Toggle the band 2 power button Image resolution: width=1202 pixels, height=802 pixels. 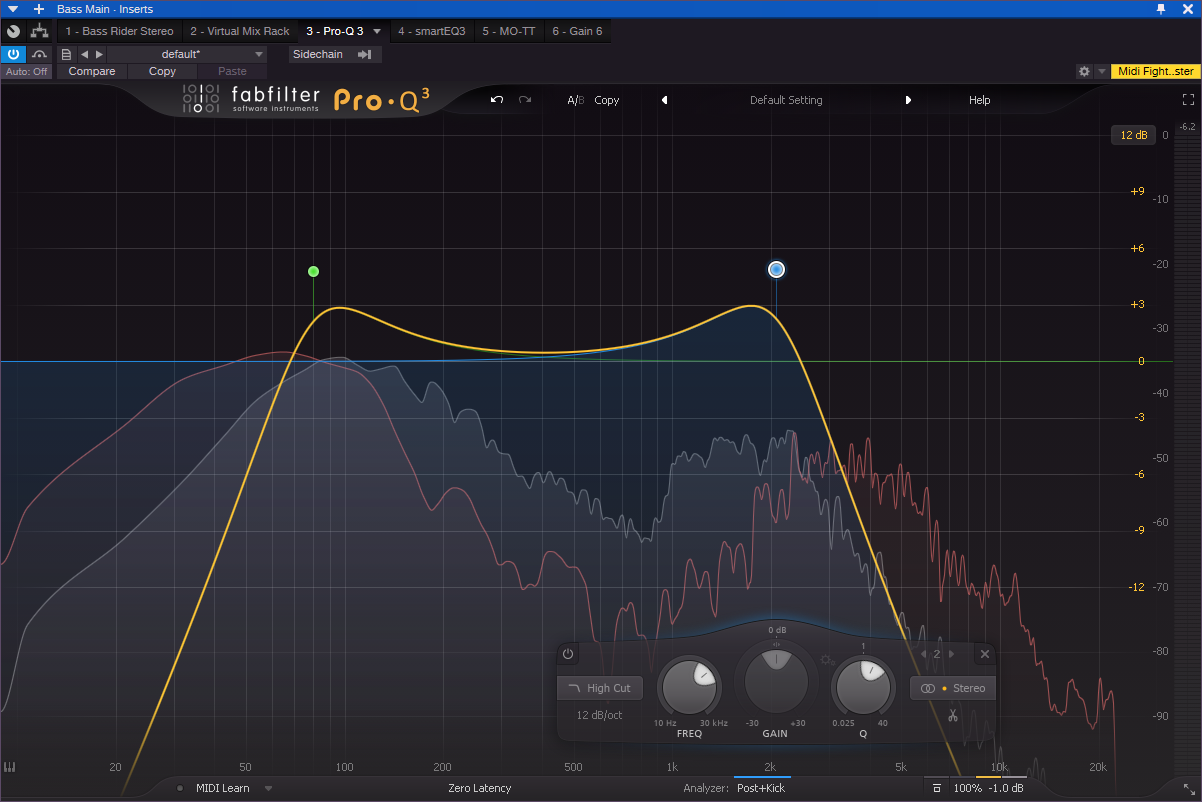[x=568, y=654]
